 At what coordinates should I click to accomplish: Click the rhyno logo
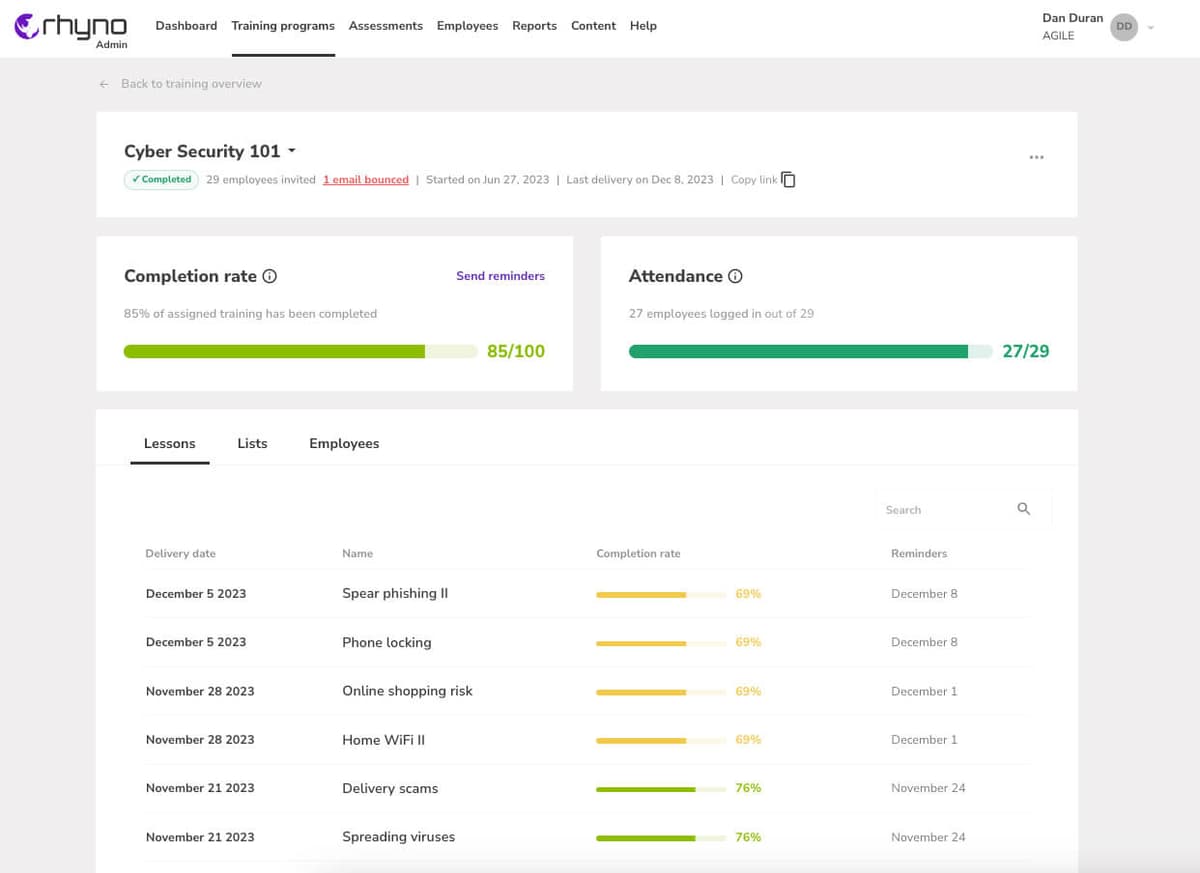(71, 28)
